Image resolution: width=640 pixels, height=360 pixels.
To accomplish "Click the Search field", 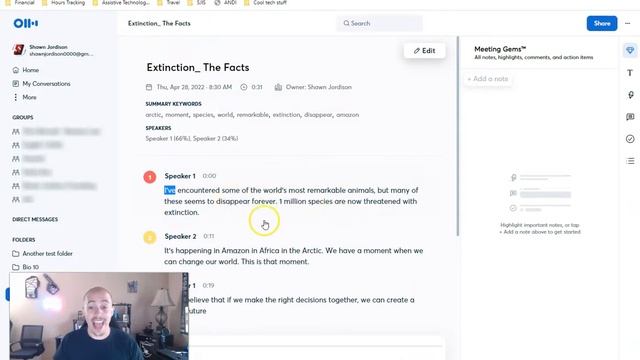I will click(x=380, y=23).
